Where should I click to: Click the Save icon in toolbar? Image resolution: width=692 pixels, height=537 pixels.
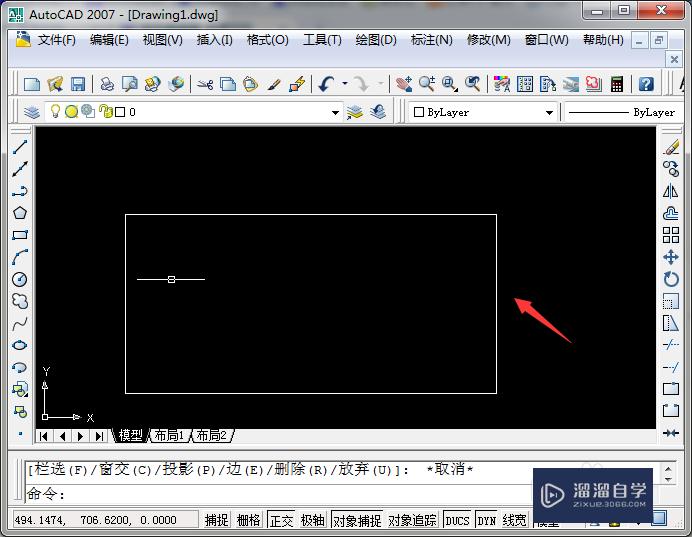pyautogui.click(x=78, y=84)
